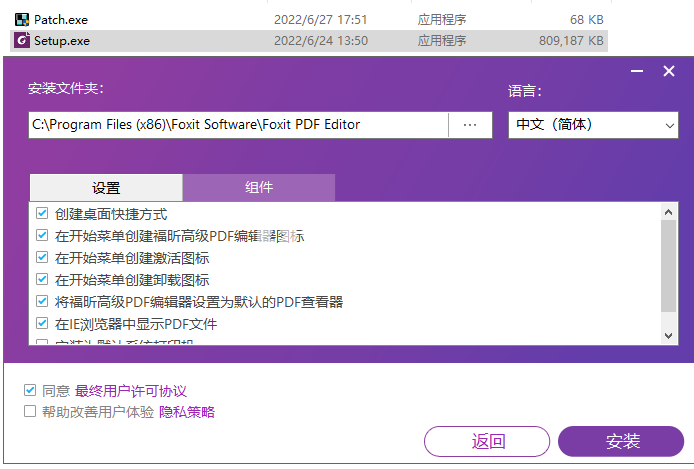This screenshot has width=694, height=469.
Task: Click the 809,187 KB size cell
Action: pyautogui.click(x=571, y=41)
